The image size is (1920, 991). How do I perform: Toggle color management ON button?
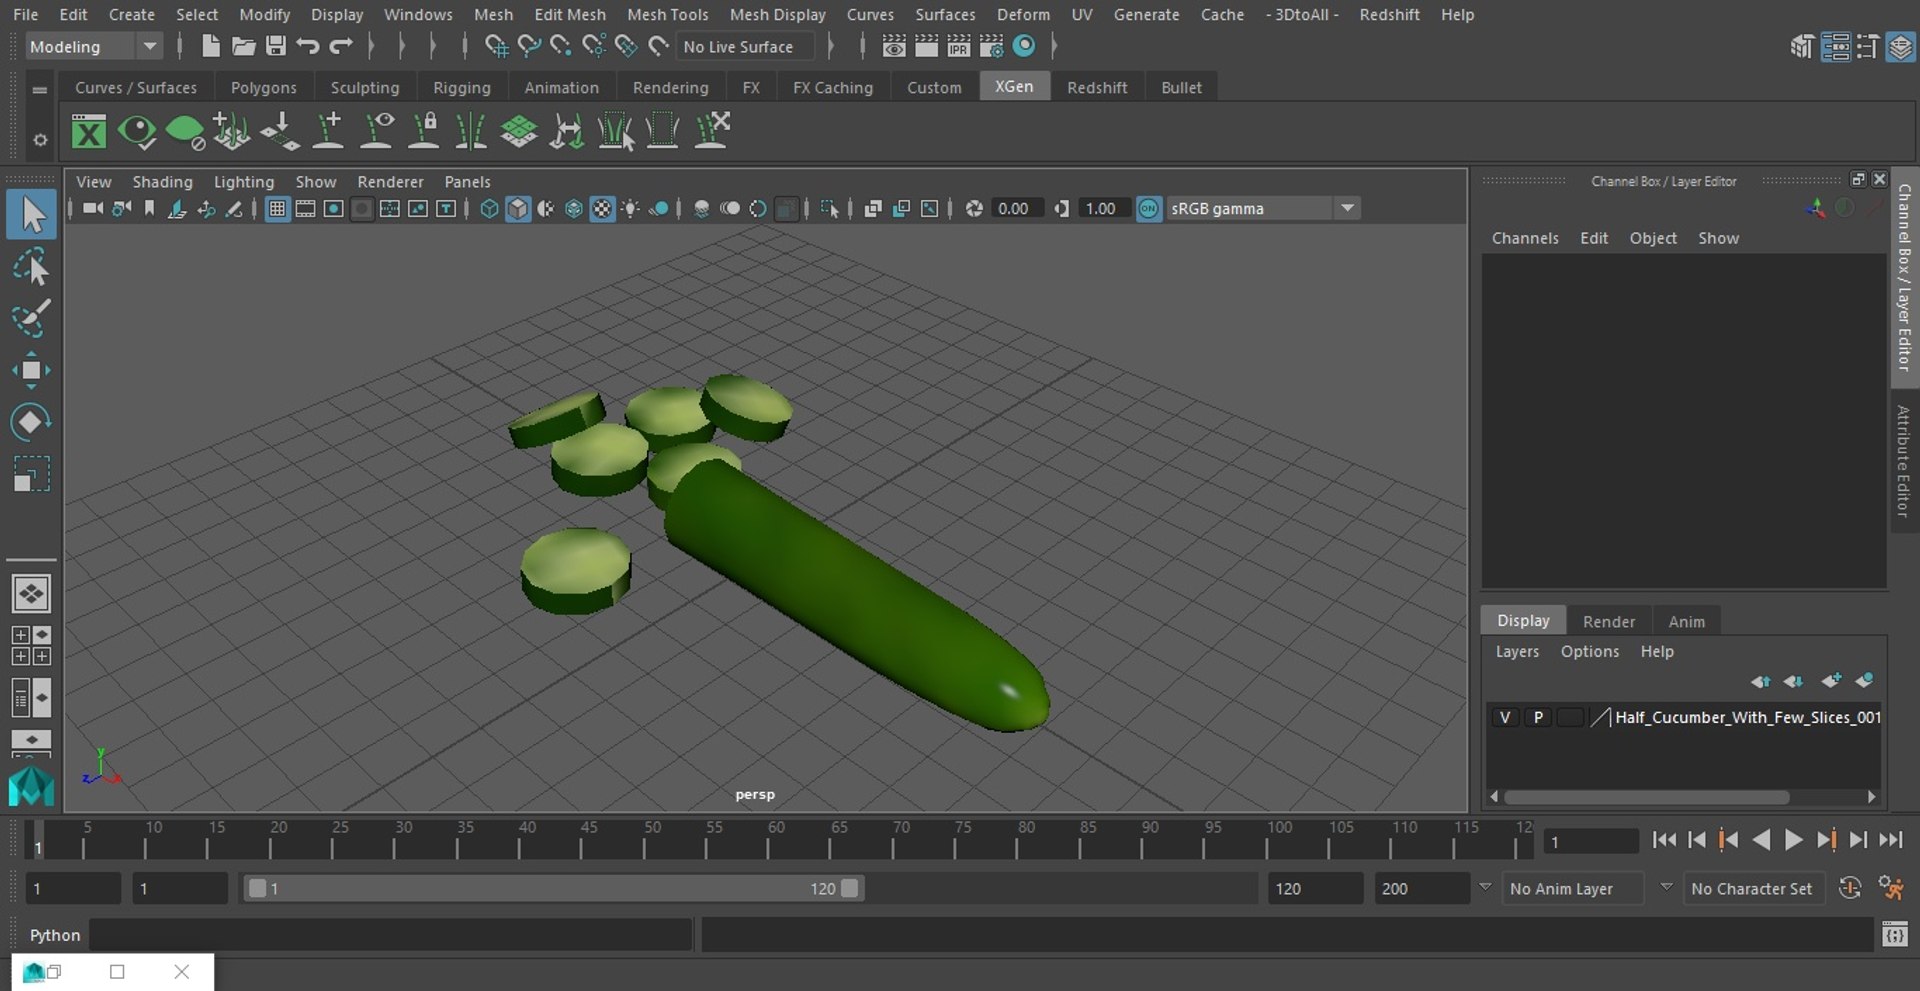[1149, 208]
